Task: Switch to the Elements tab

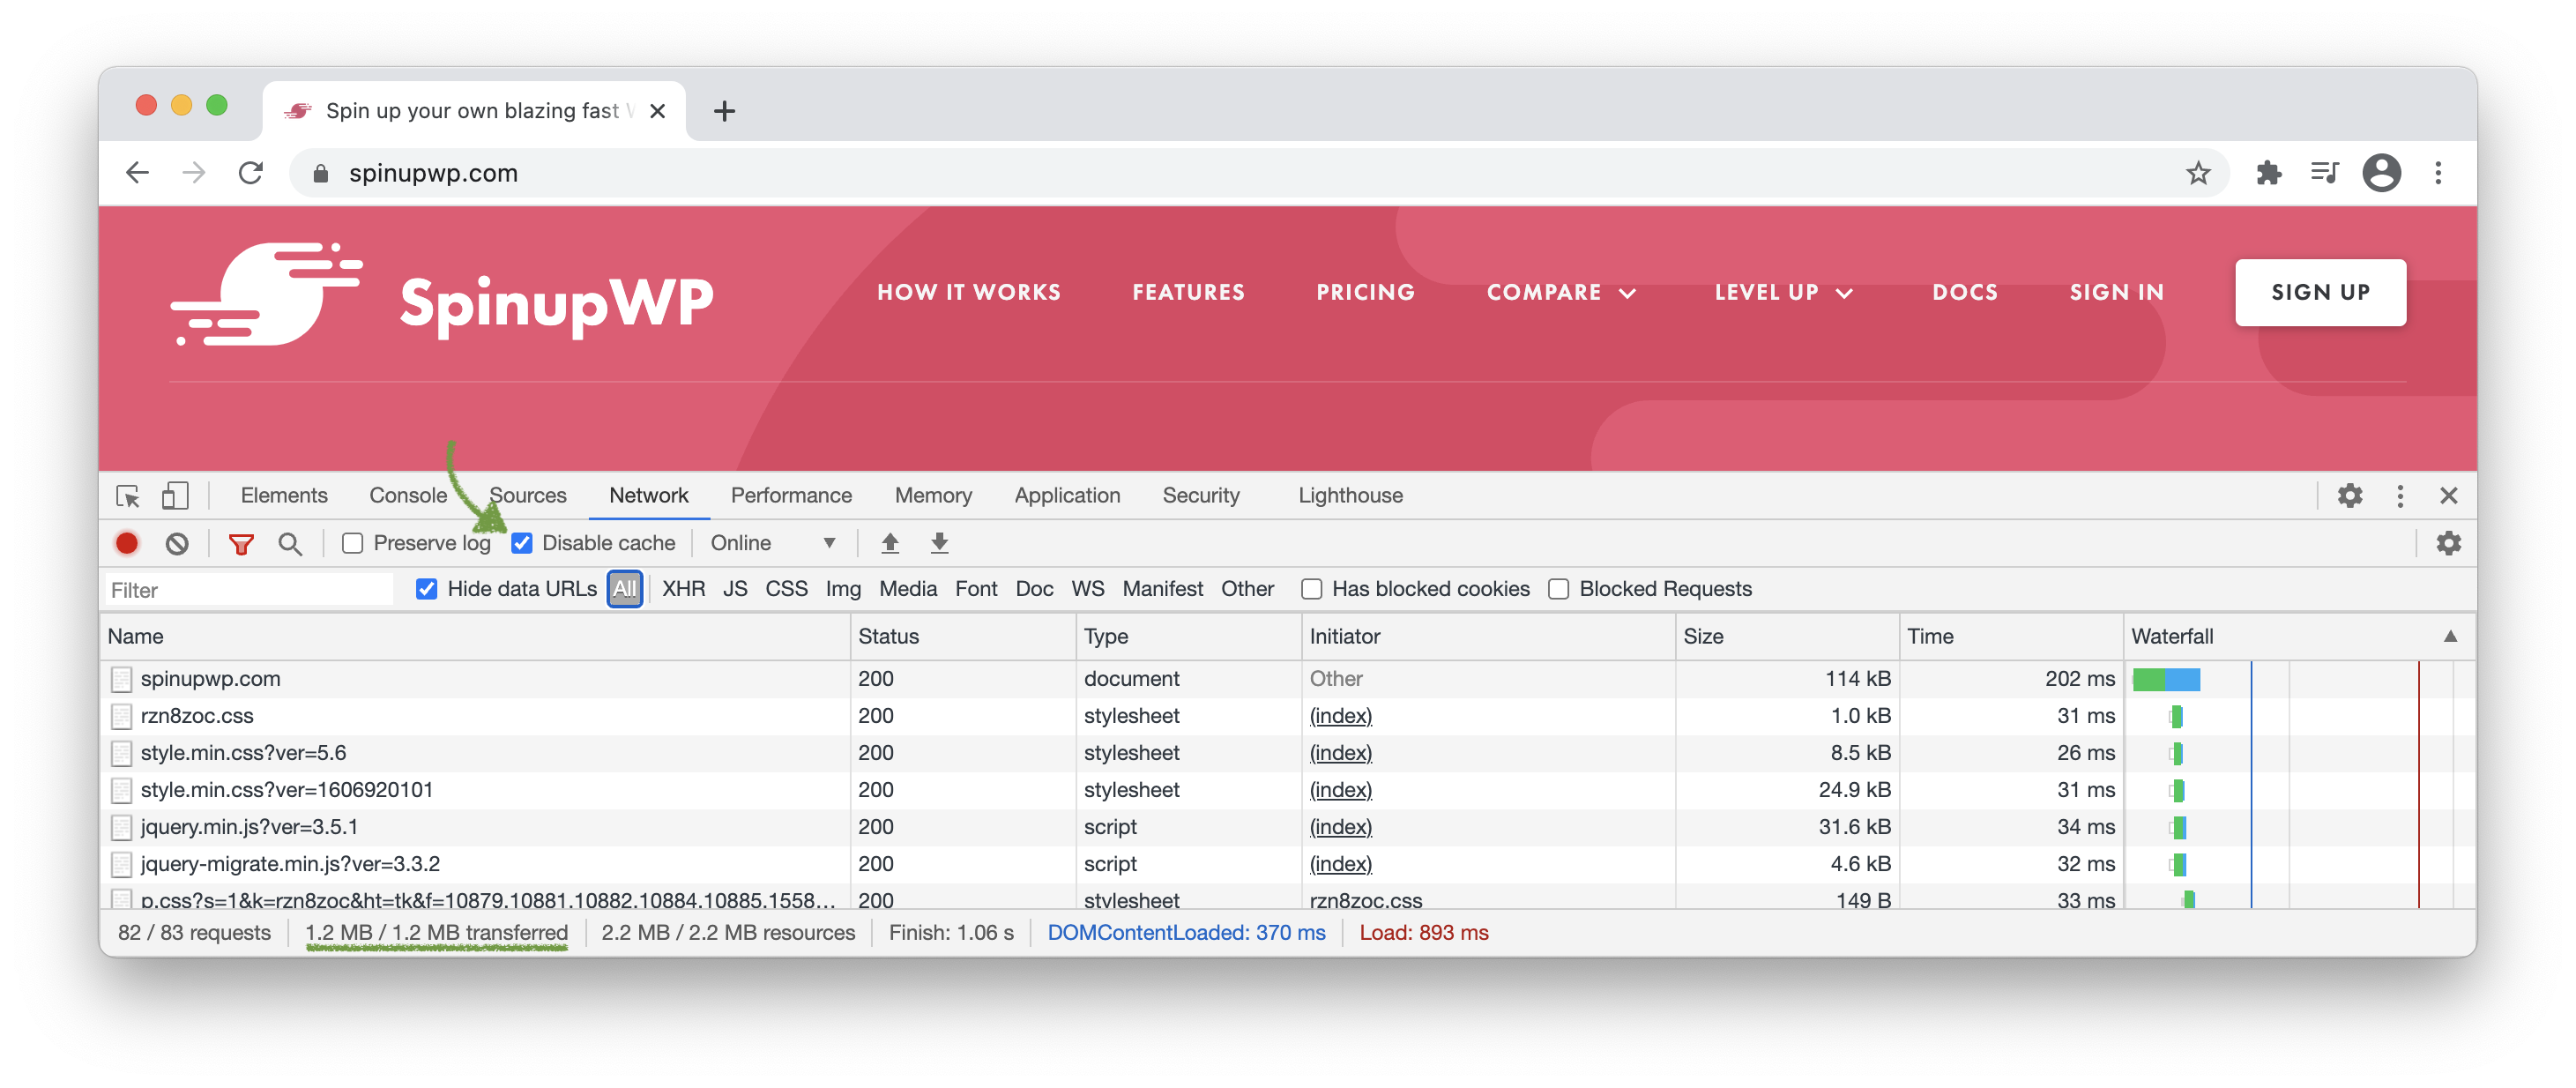Action: [x=284, y=496]
